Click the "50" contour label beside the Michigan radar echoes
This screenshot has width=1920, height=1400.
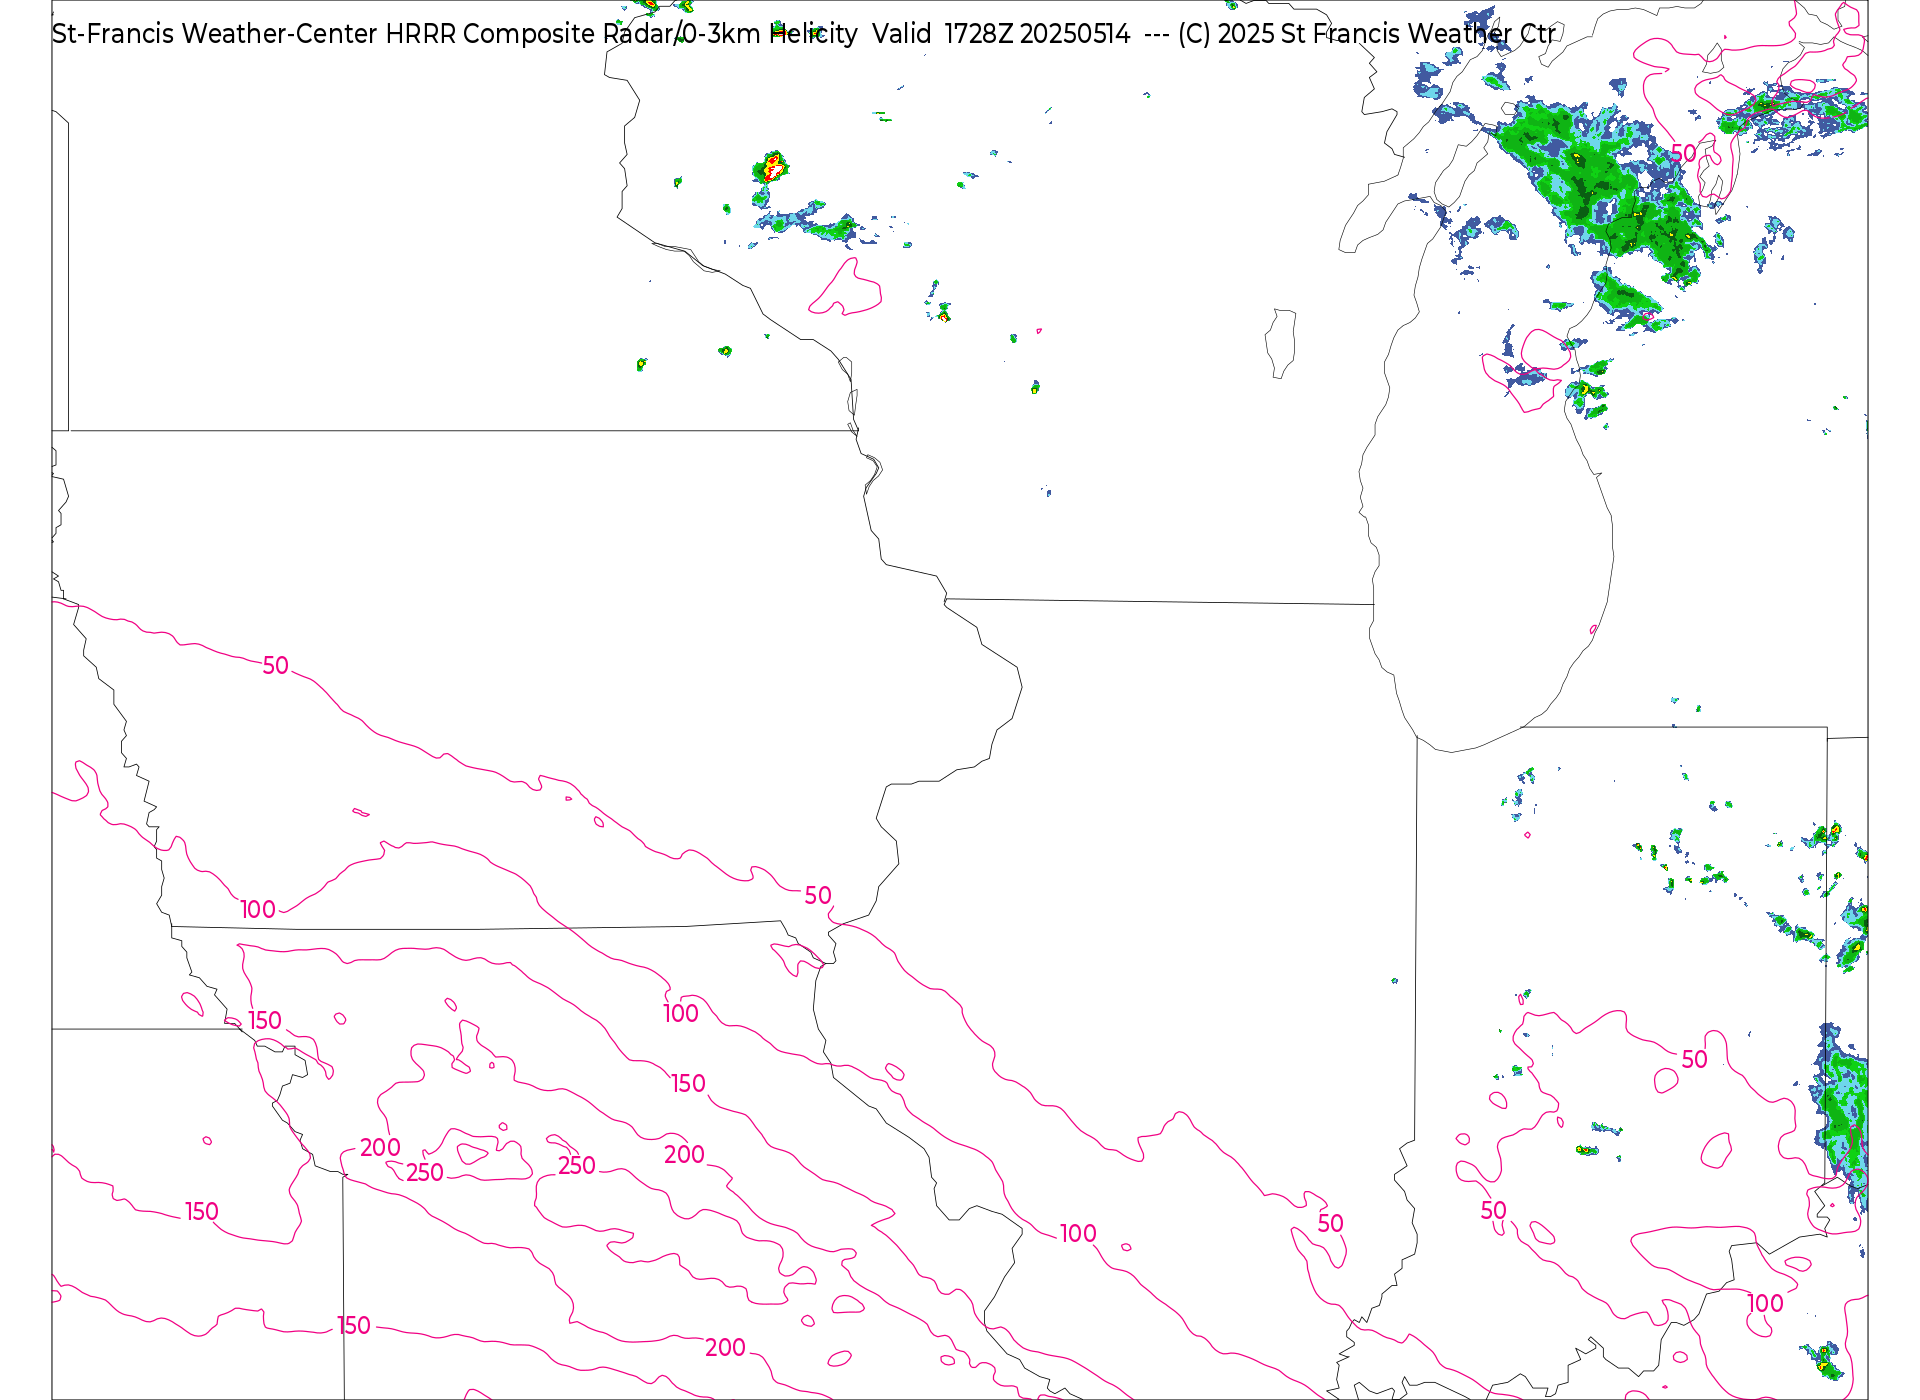click(x=1684, y=153)
